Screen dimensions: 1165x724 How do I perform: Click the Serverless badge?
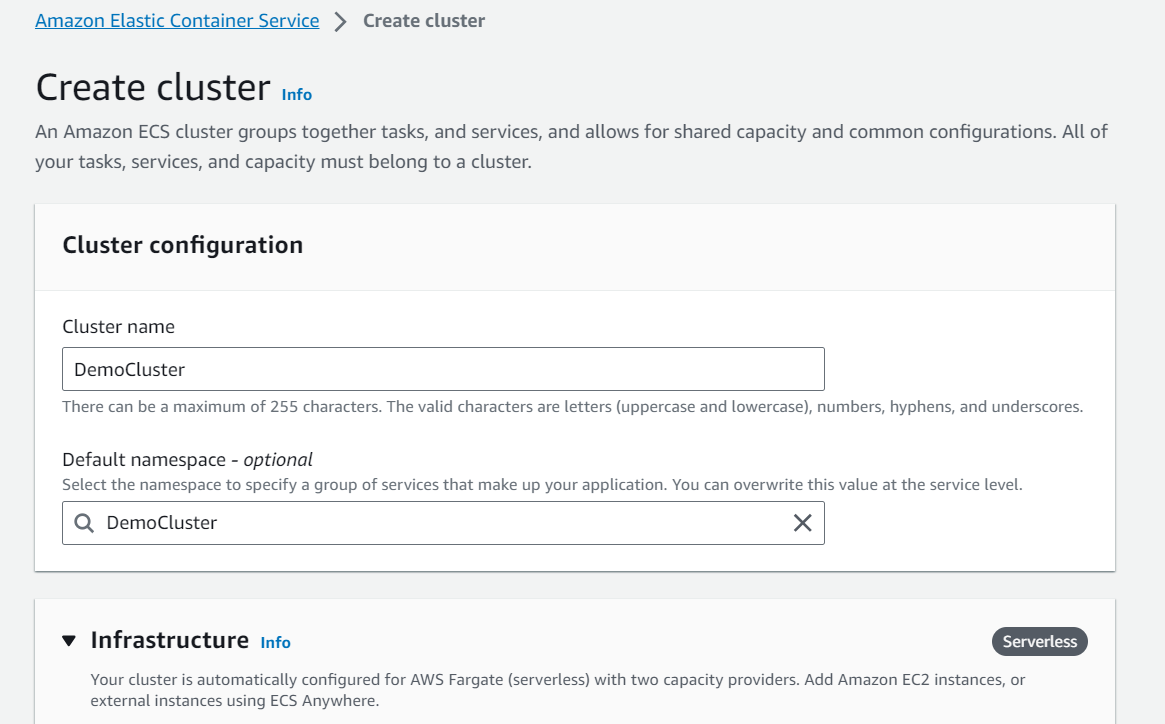click(x=1039, y=641)
